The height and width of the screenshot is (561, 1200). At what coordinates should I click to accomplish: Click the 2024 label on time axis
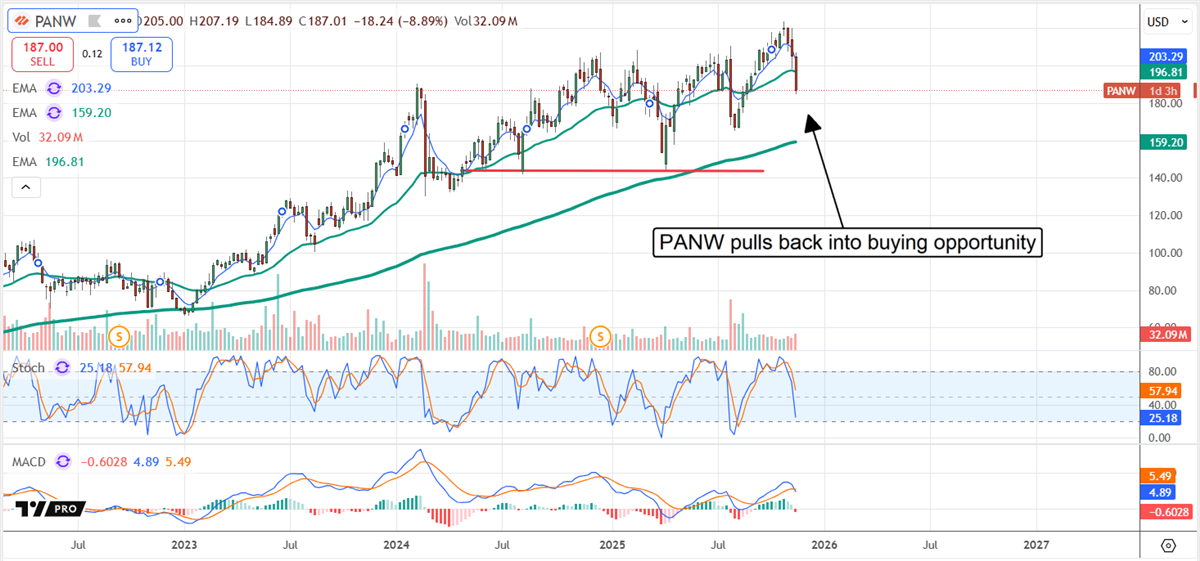point(398,544)
